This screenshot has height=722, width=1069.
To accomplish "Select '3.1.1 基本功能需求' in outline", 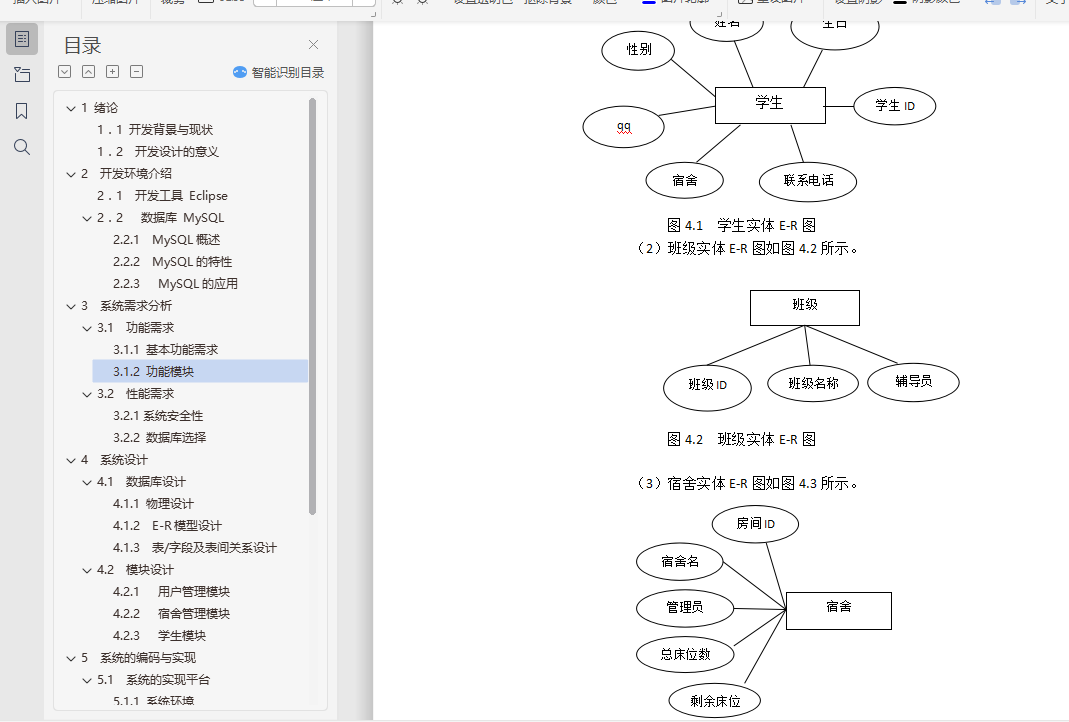I will tap(166, 350).
